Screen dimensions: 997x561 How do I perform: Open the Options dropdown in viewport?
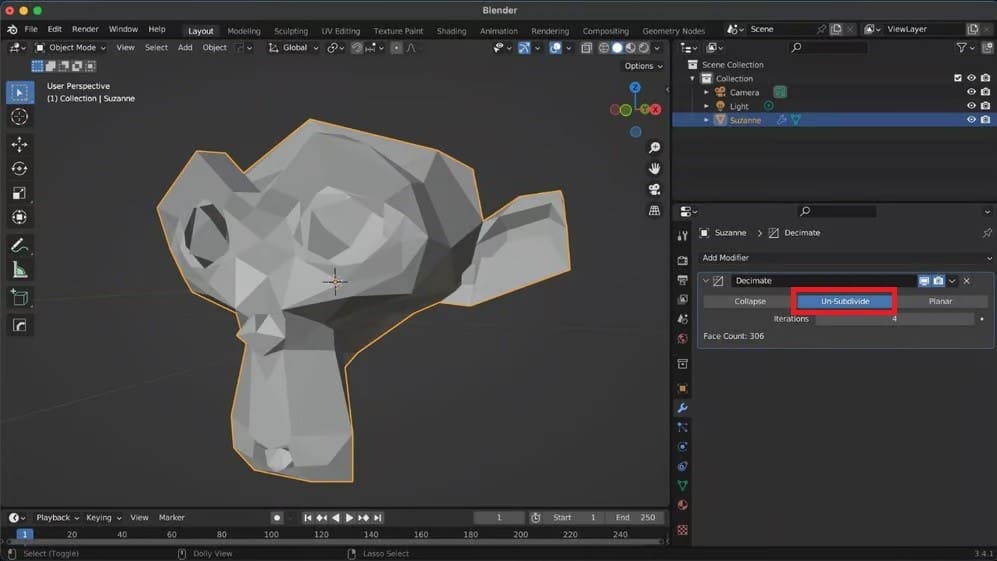(643, 66)
